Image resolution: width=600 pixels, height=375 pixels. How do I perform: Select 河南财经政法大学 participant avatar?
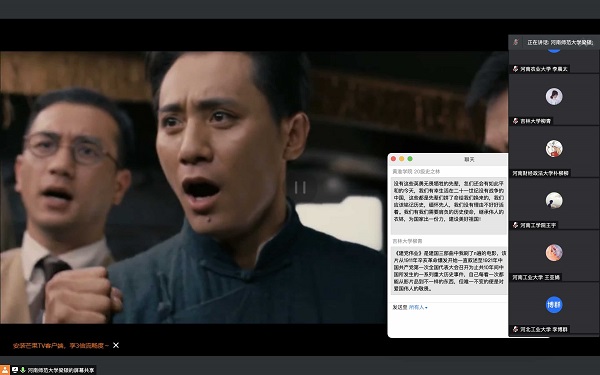pos(554,148)
